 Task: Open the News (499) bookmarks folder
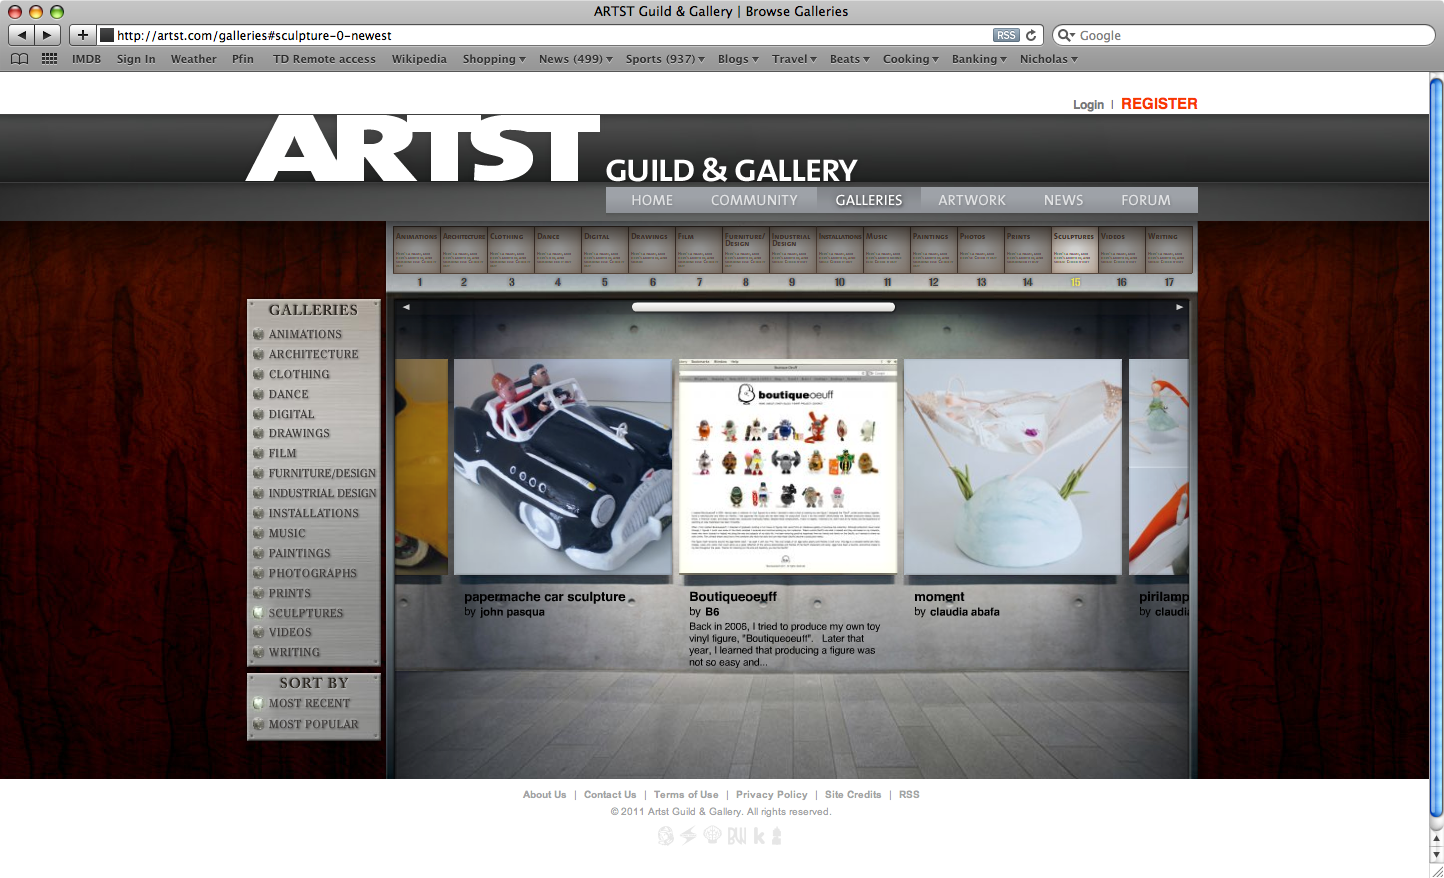[x=575, y=59]
